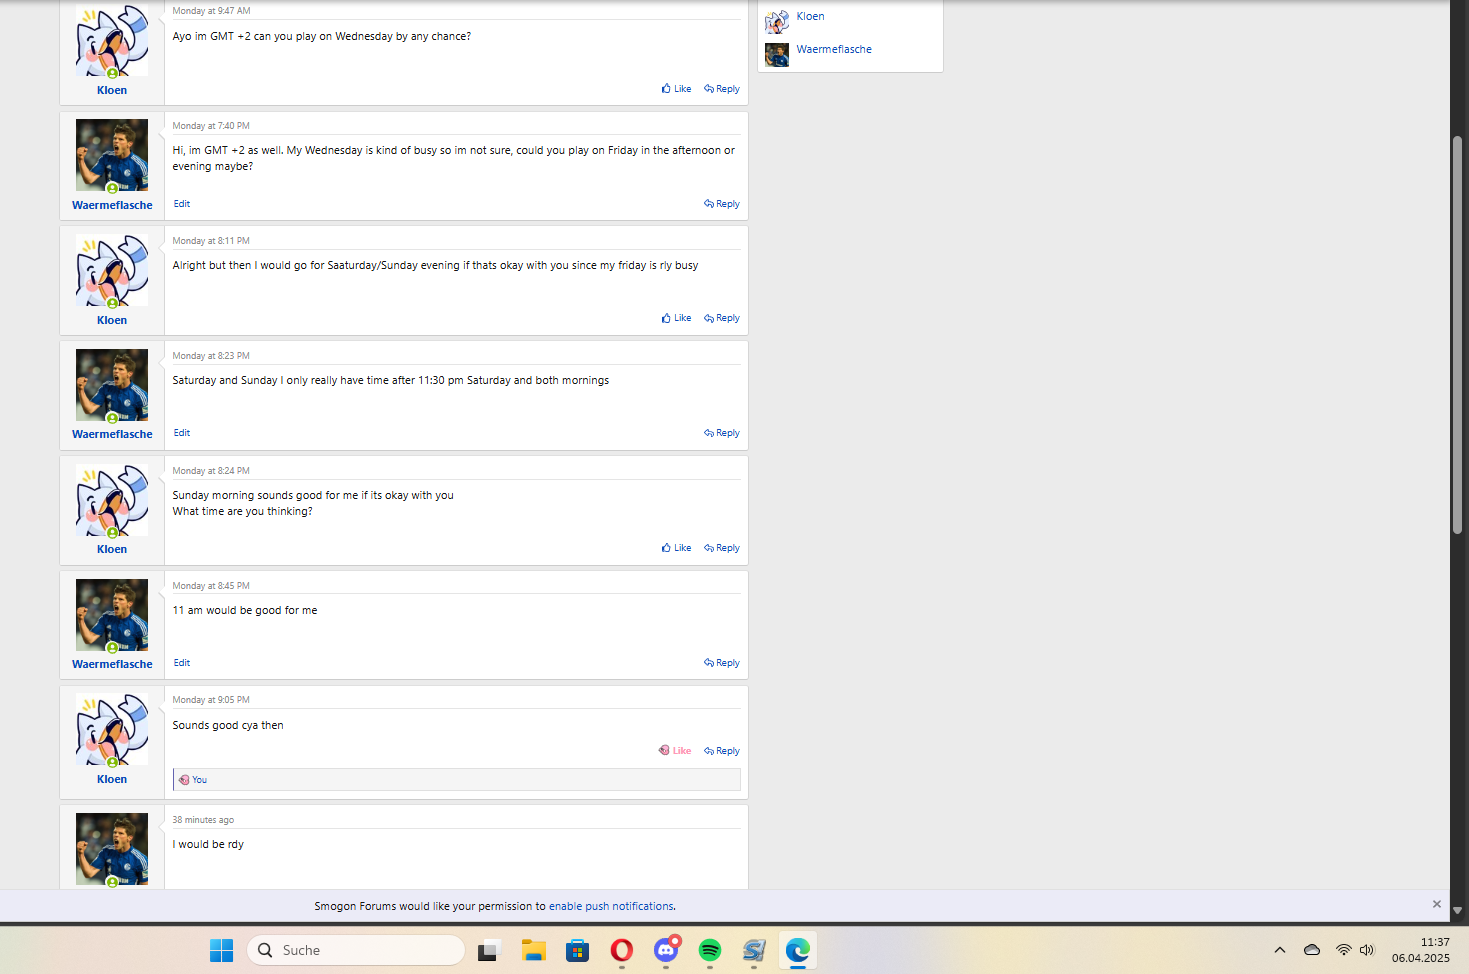Like the 'Ayo im GMT +2' message
This screenshot has height=974, width=1469.
point(677,89)
